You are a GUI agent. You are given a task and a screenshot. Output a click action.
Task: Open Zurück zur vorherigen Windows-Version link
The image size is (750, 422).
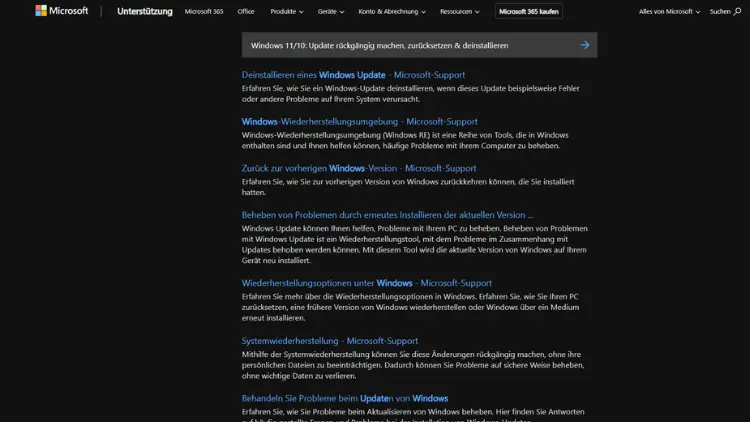(359, 168)
